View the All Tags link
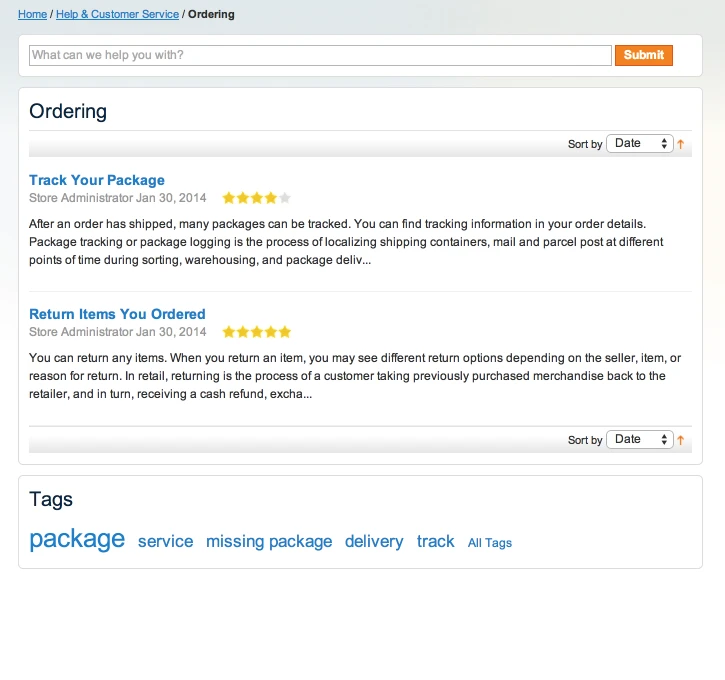Image resolution: width=725 pixels, height=680 pixels. (490, 543)
